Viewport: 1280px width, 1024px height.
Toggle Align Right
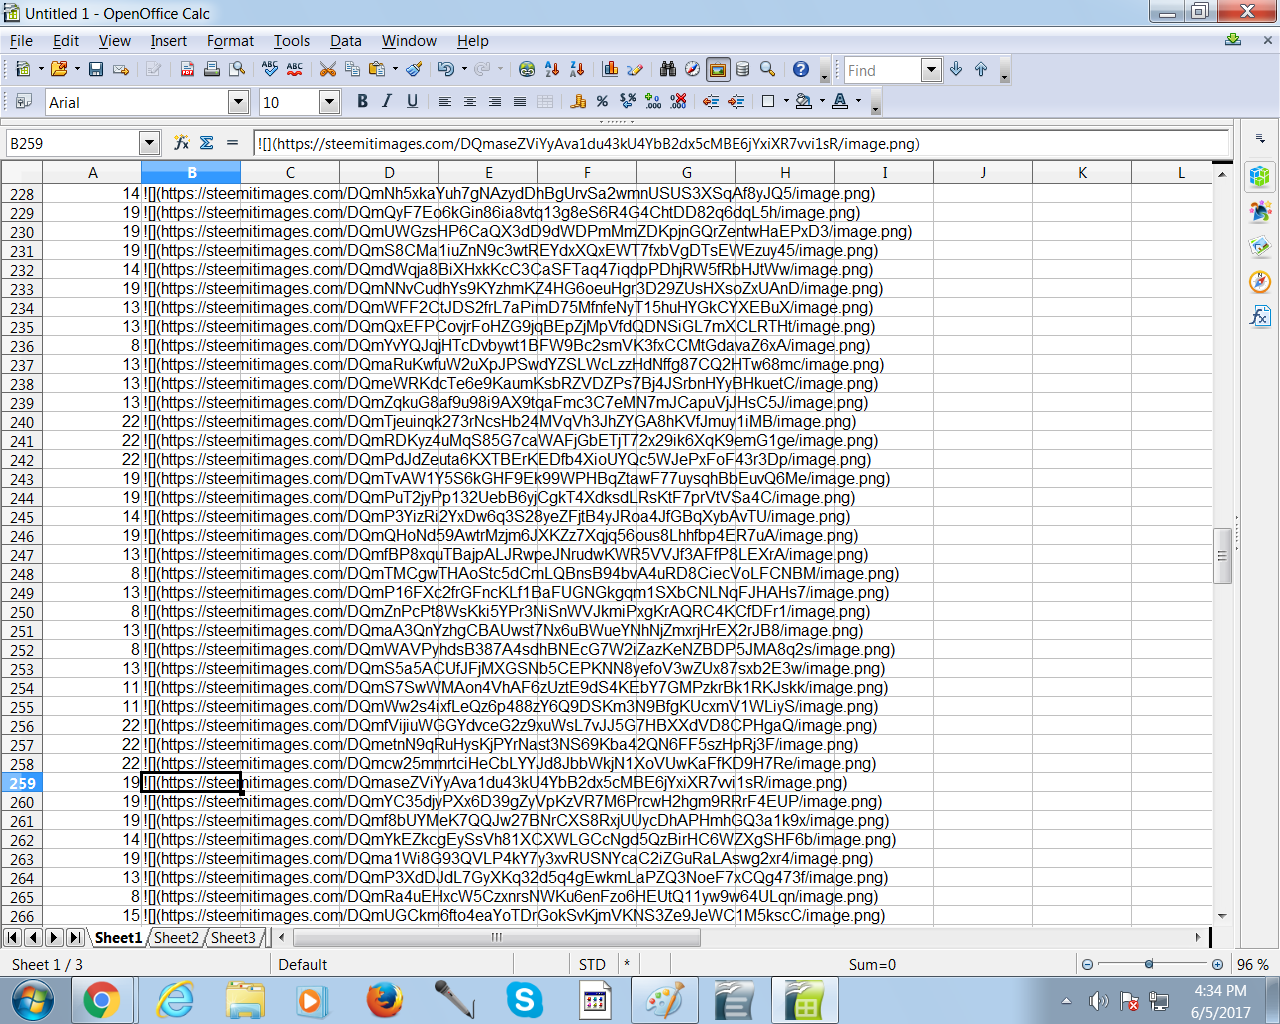495,101
